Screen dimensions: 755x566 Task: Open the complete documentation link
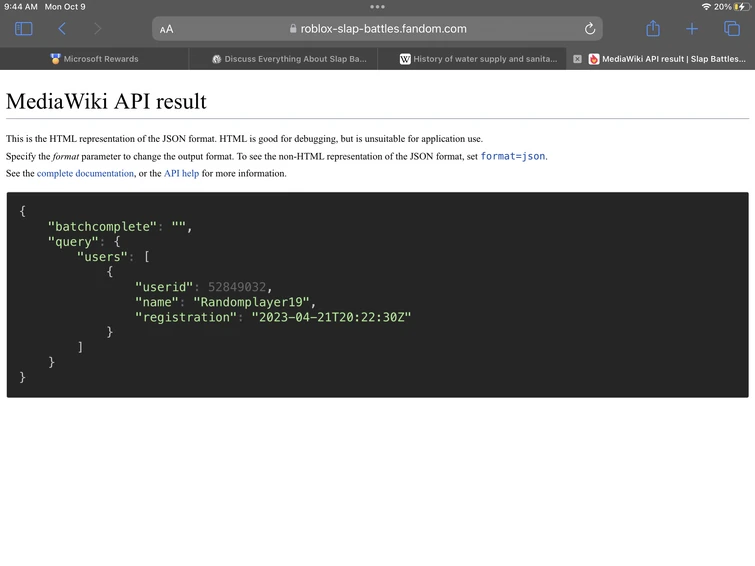85,173
